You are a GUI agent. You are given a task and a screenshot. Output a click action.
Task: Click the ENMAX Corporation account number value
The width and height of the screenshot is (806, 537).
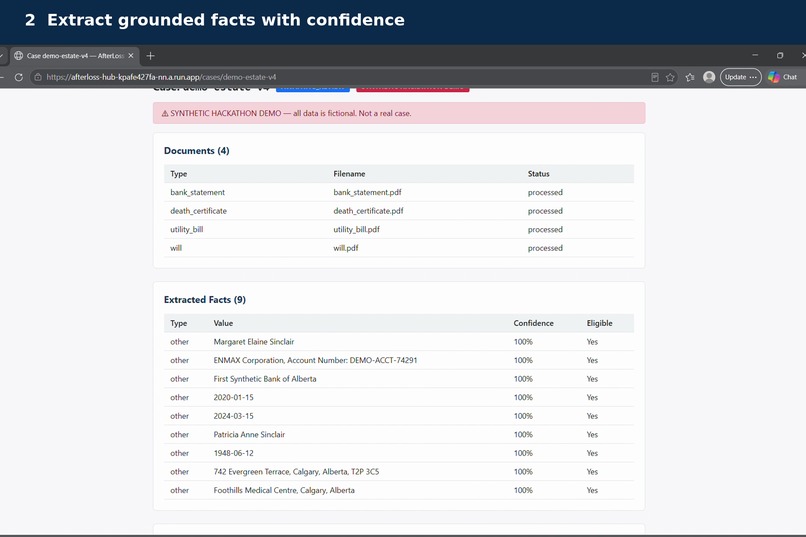(315, 360)
